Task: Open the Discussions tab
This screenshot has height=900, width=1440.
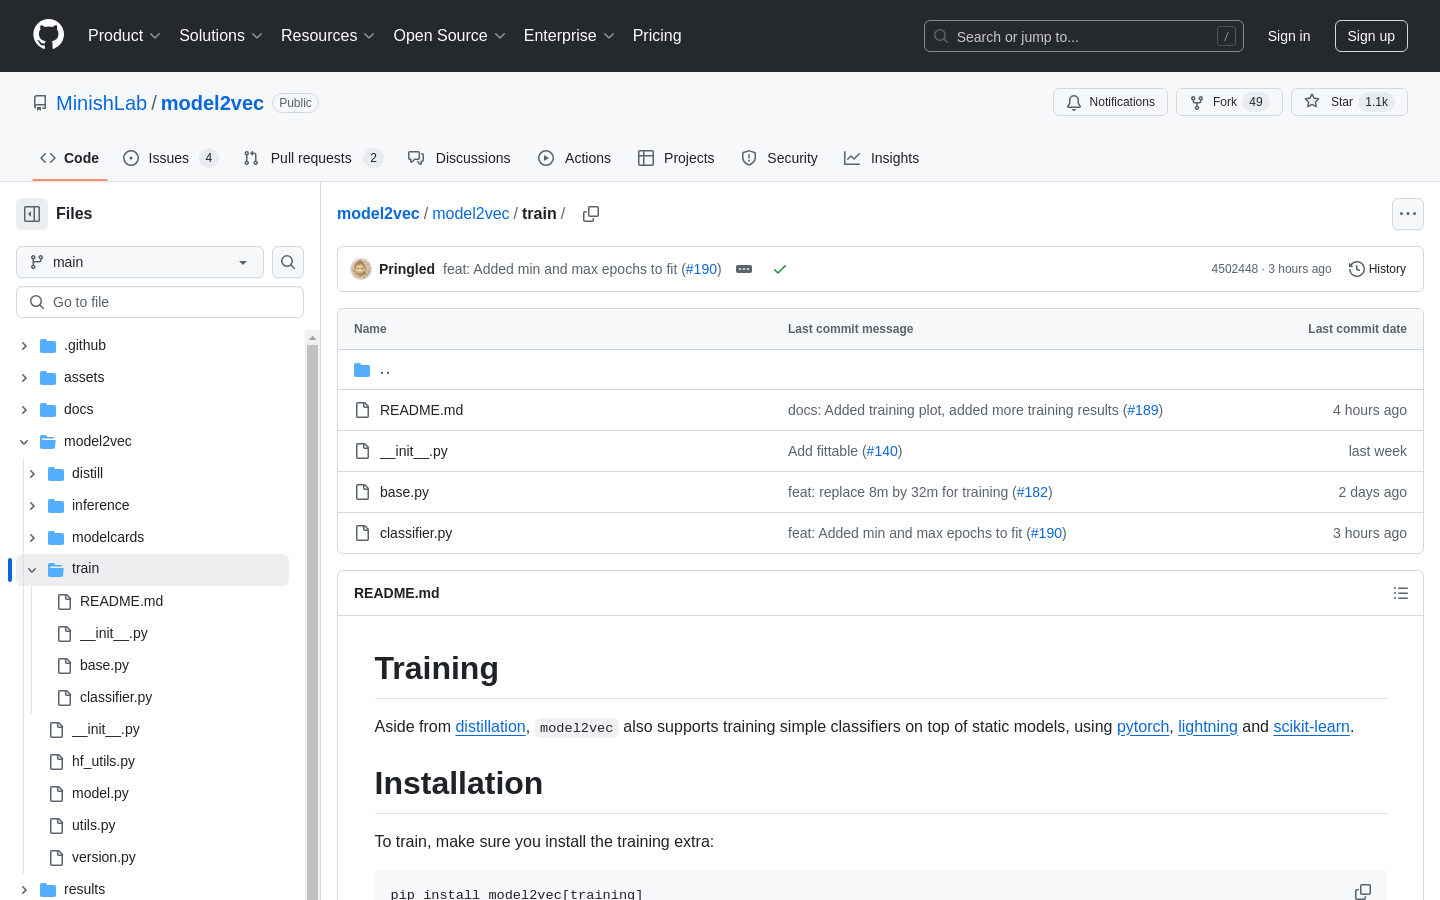Action: point(459,158)
